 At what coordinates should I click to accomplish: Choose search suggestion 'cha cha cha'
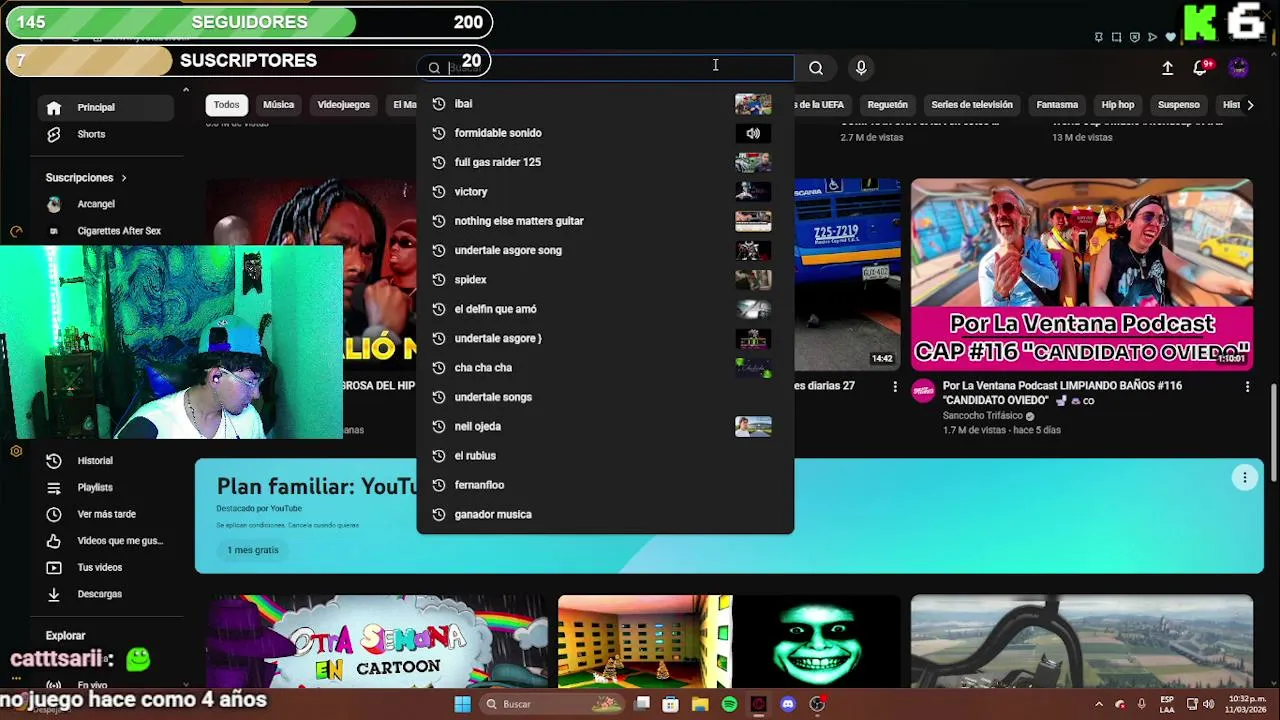coord(605,368)
